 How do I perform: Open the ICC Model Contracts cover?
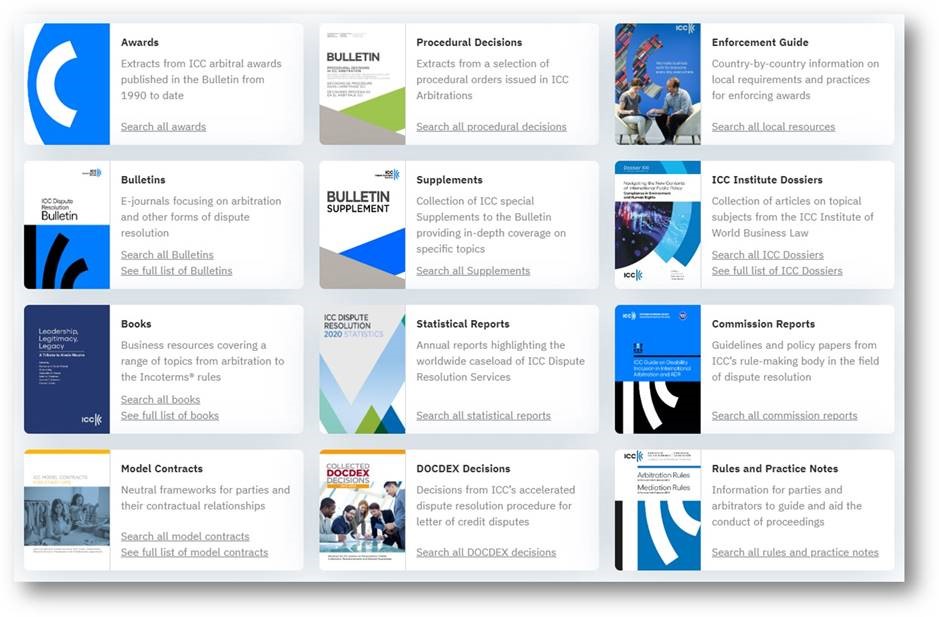point(67,510)
